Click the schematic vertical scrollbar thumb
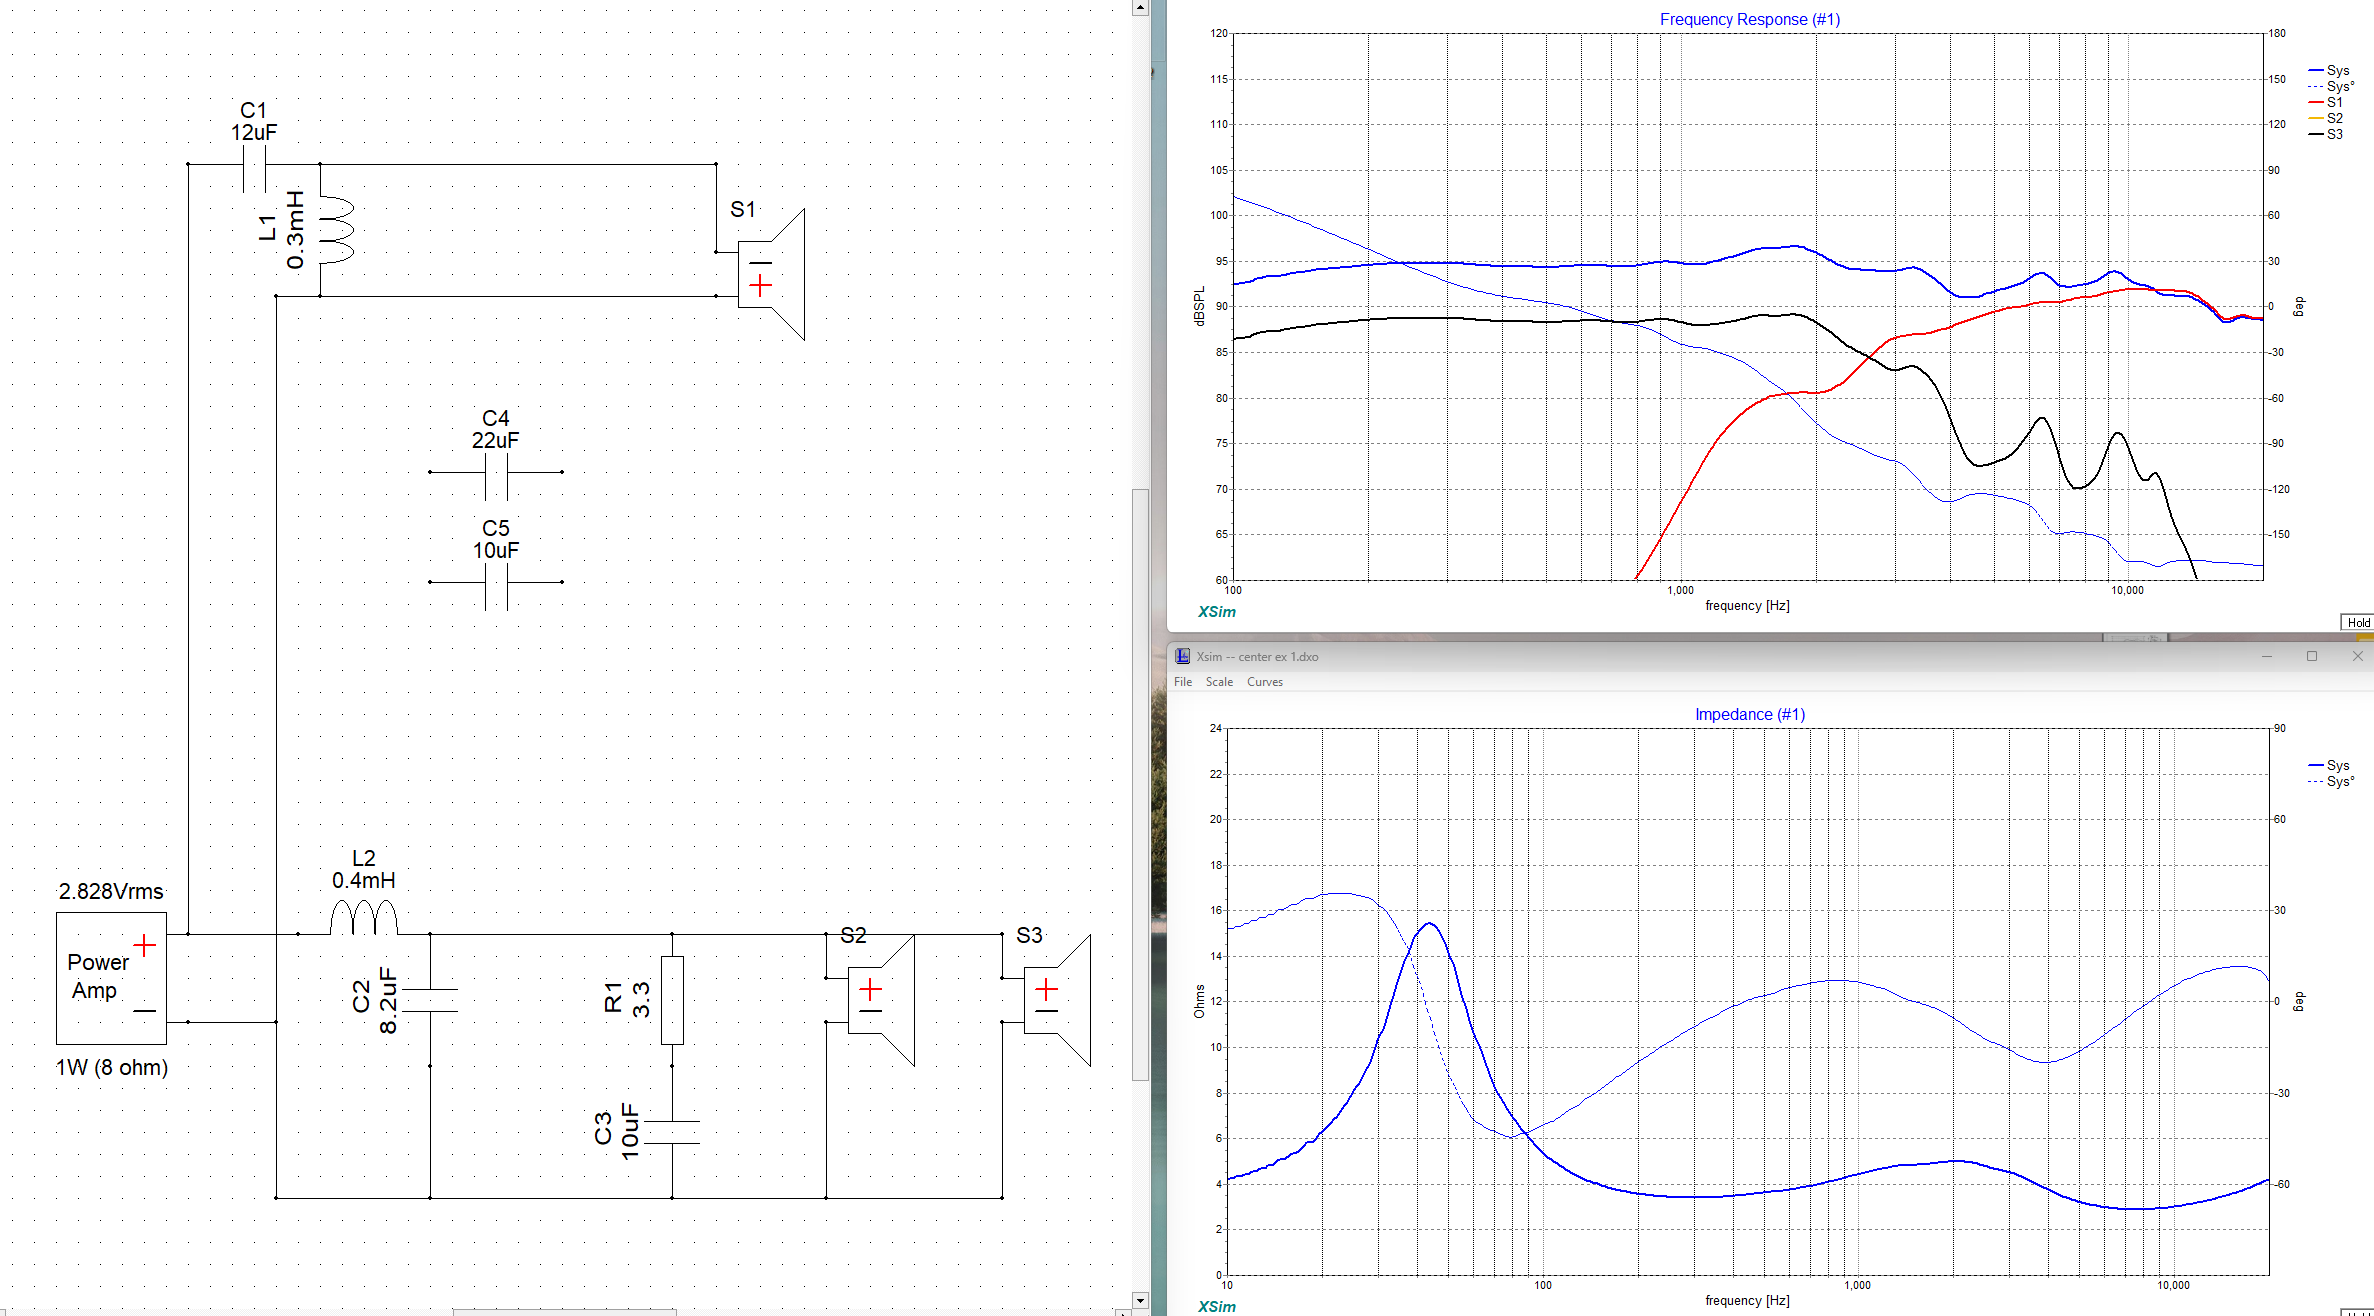 click(x=1140, y=785)
